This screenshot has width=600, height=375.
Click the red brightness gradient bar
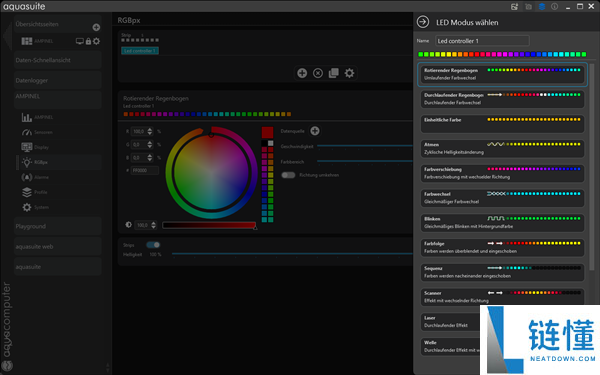209,225
